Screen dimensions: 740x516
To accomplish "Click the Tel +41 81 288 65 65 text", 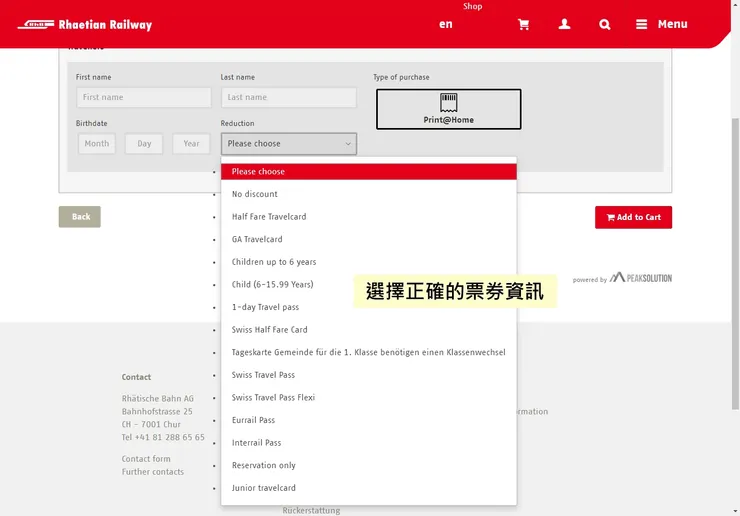I will tap(163, 438).
